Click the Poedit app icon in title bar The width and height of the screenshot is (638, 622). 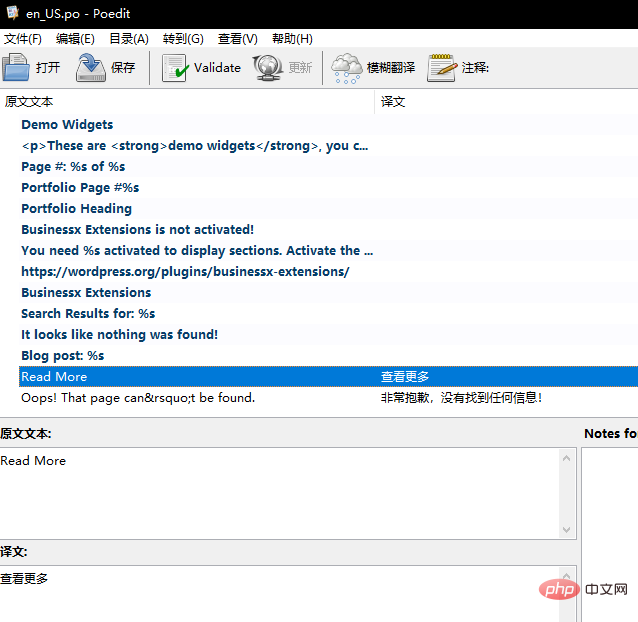coord(13,13)
